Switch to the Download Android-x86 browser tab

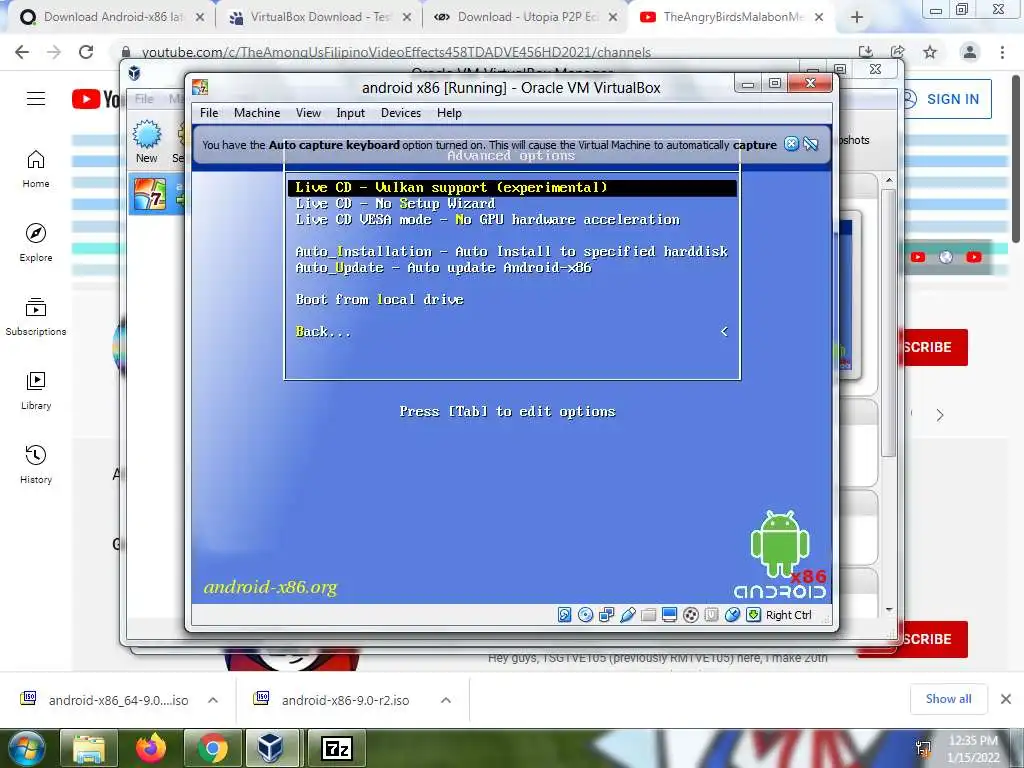111,17
